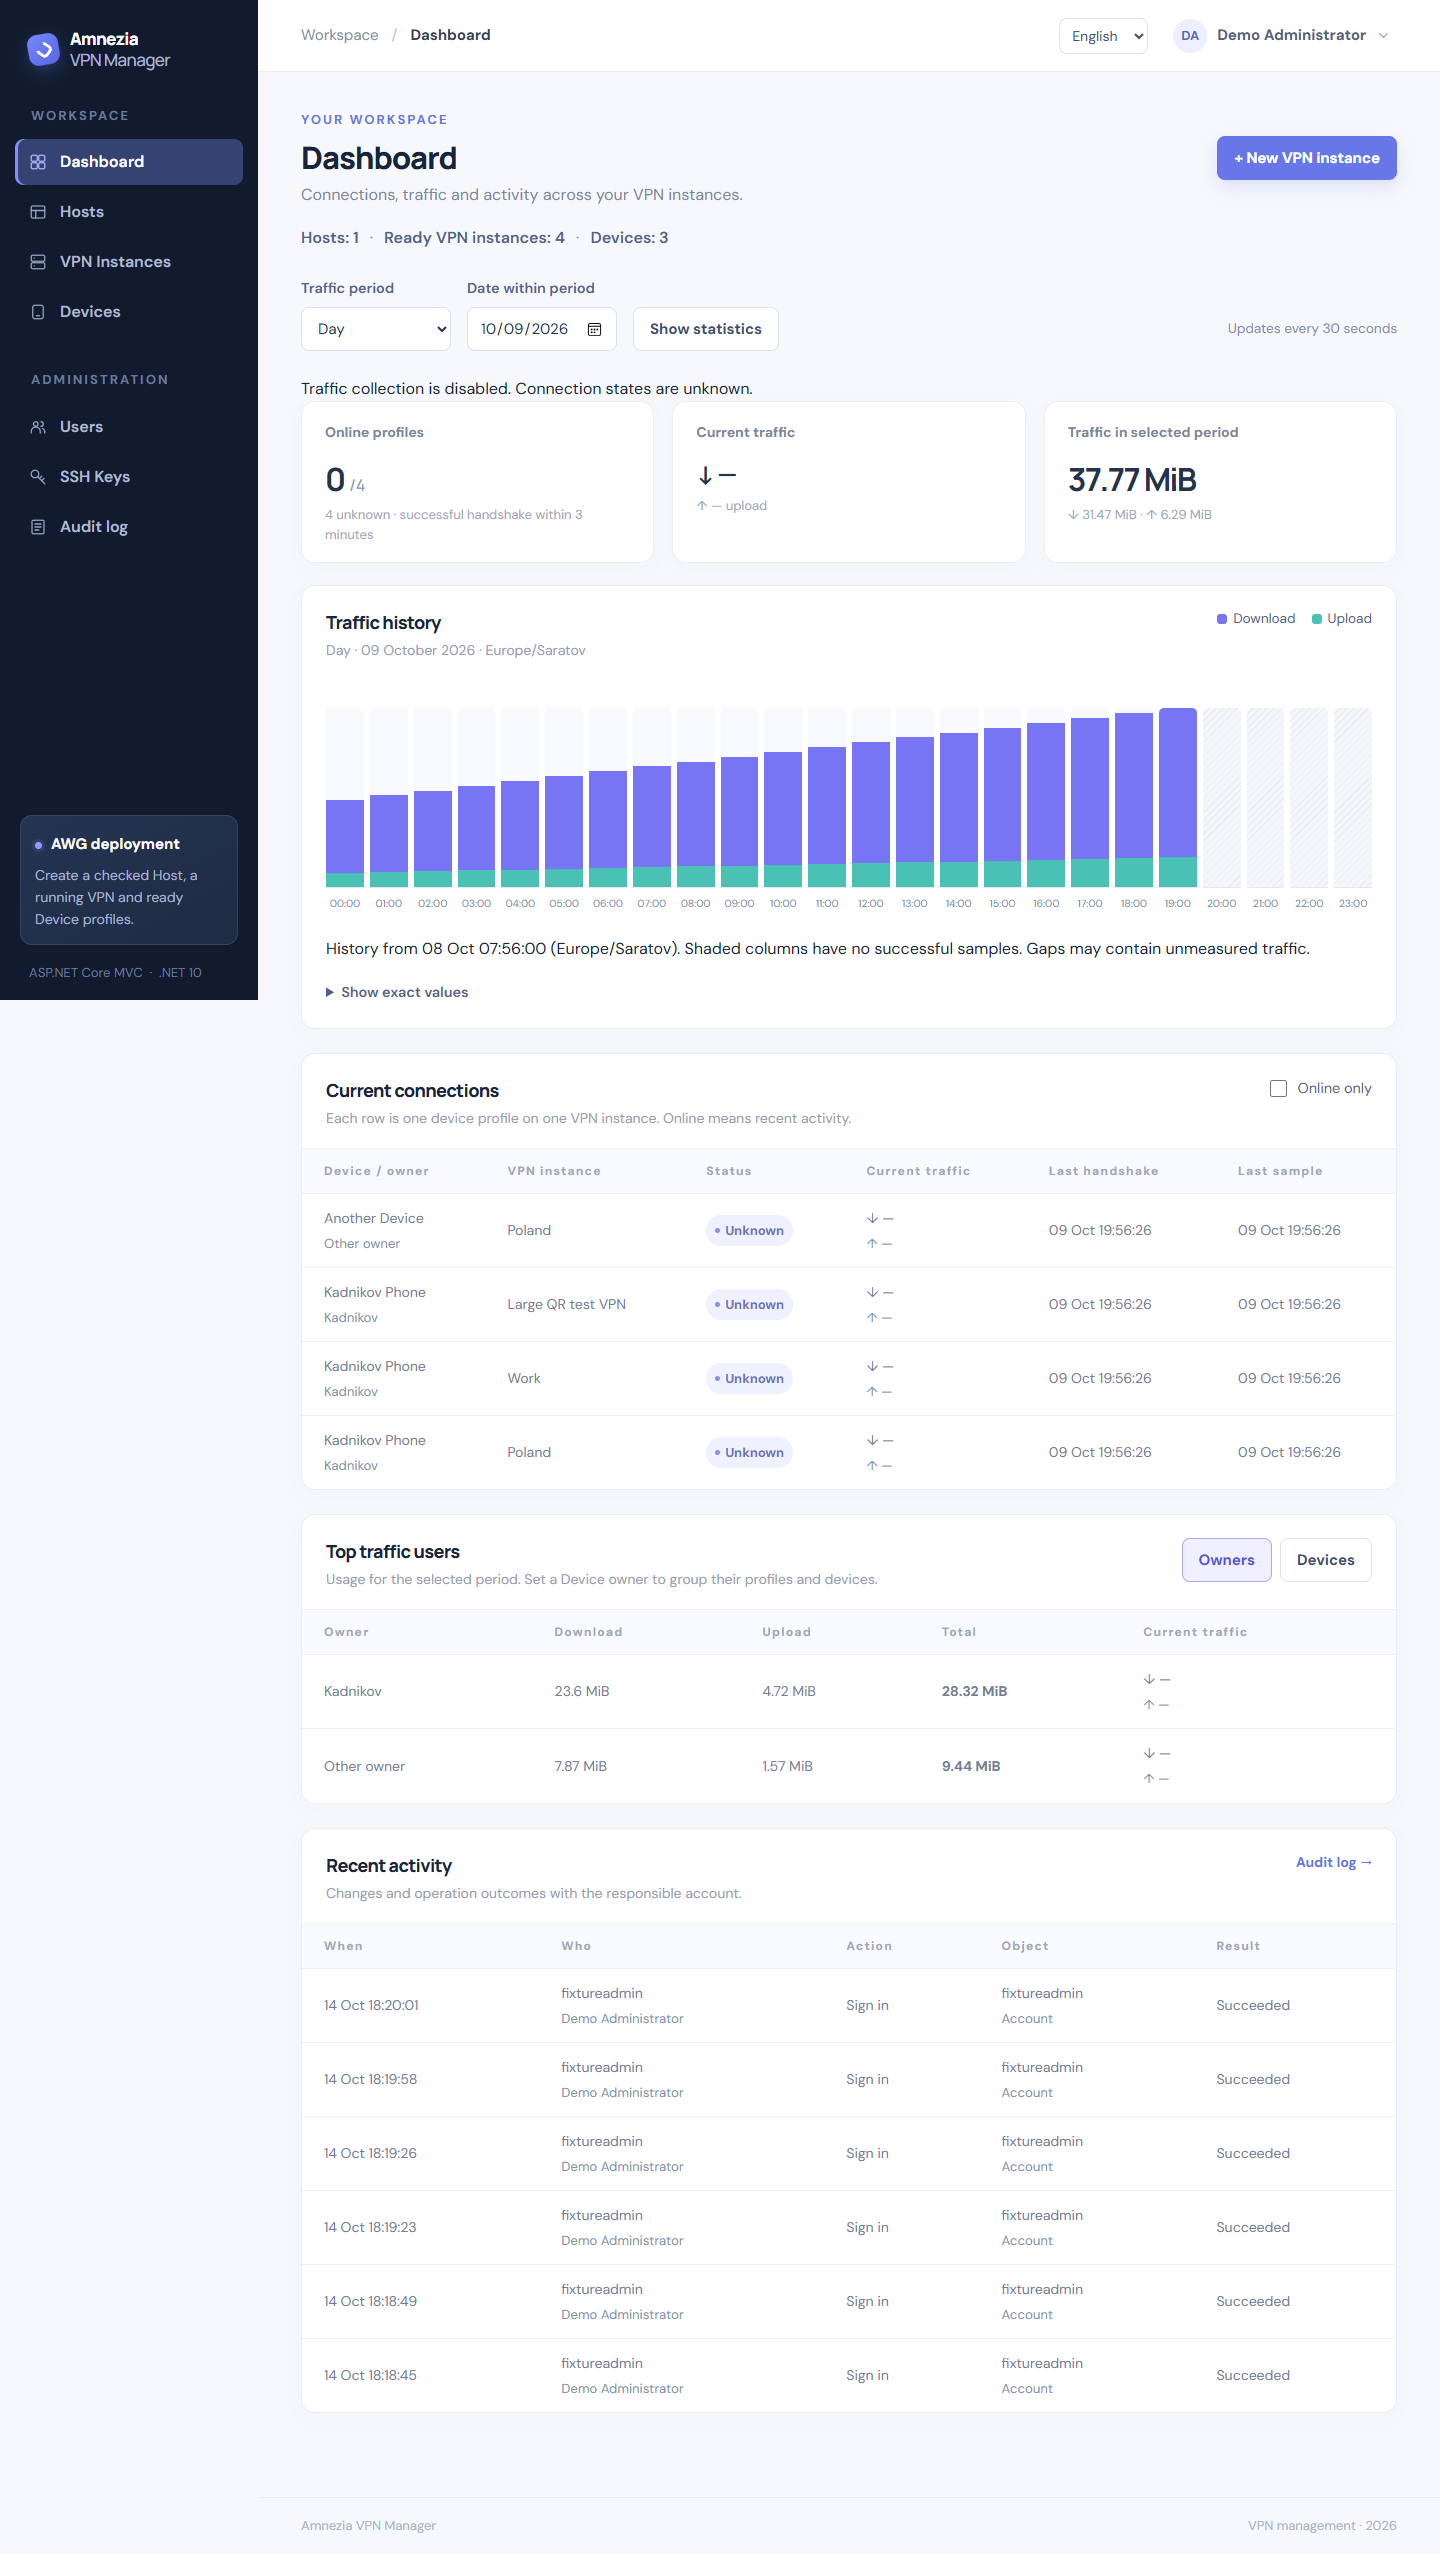Click the 28.32 MiB total for Kadnikov
The height and width of the screenshot is (2554, 1440).
click(x=974, y=1691)
